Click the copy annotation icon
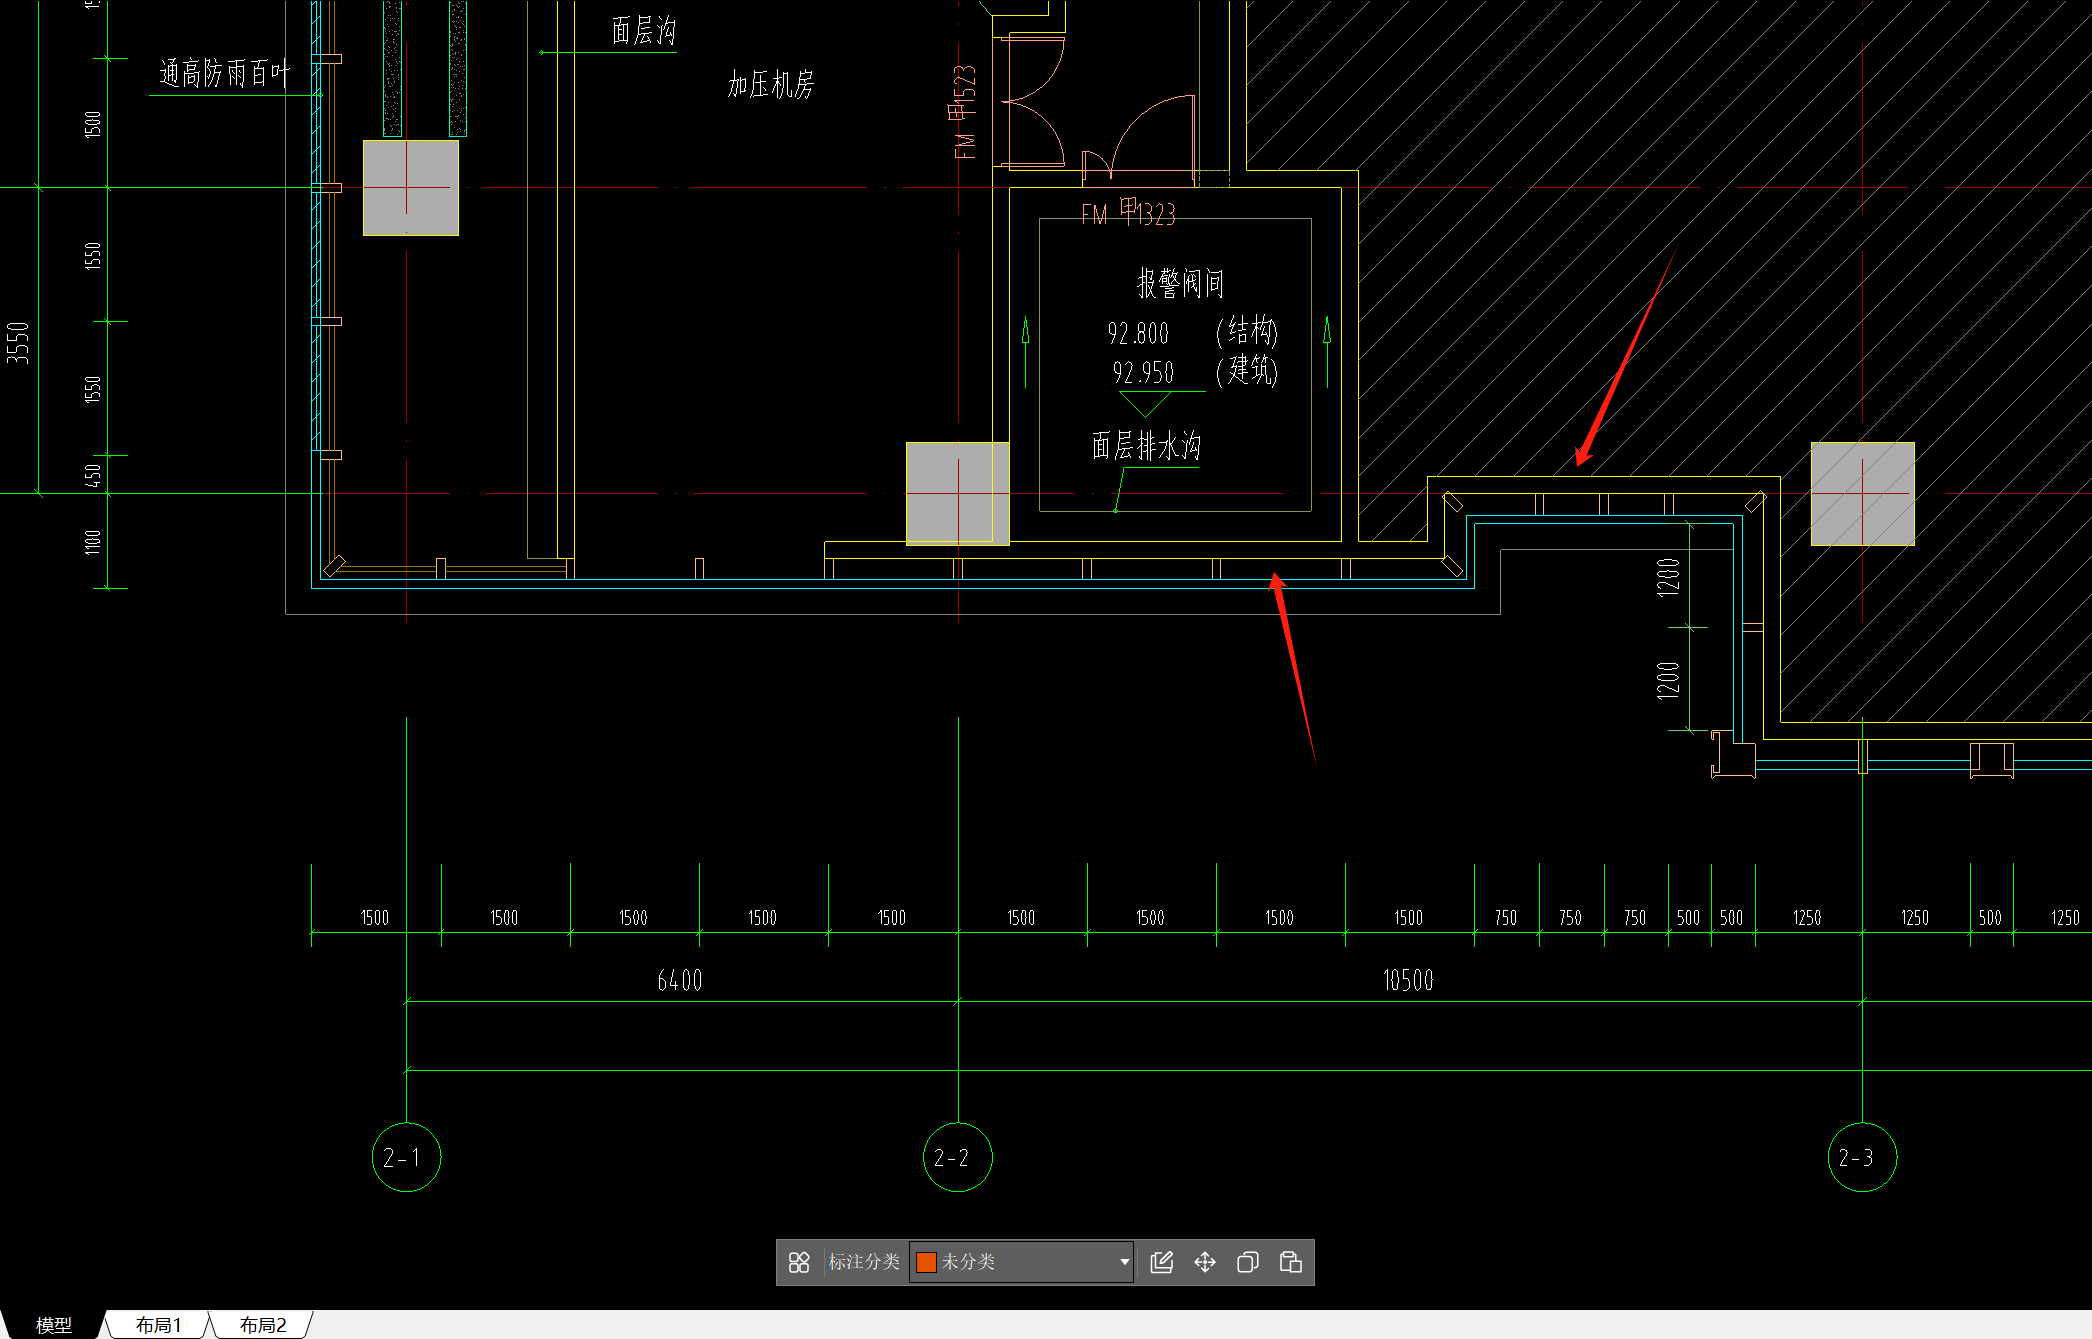The image size is (2092, 1339). click(1247, 1262)
